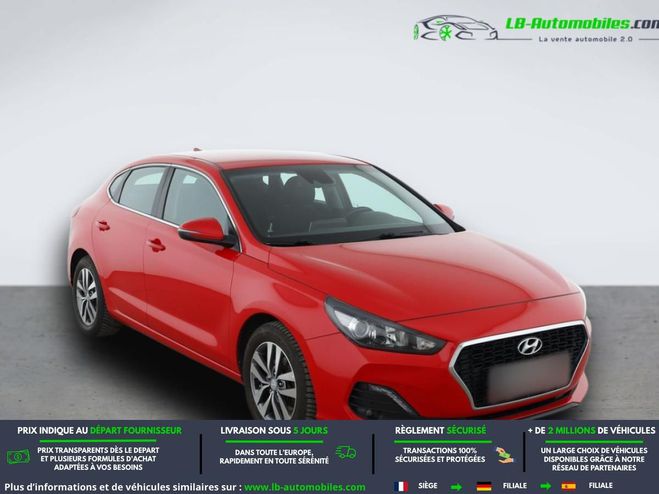This screenshot has width=659, height=494.
Task: Click 'LIVRAISON SOUS 5 JOURS' heading
Action: [274, 431]
